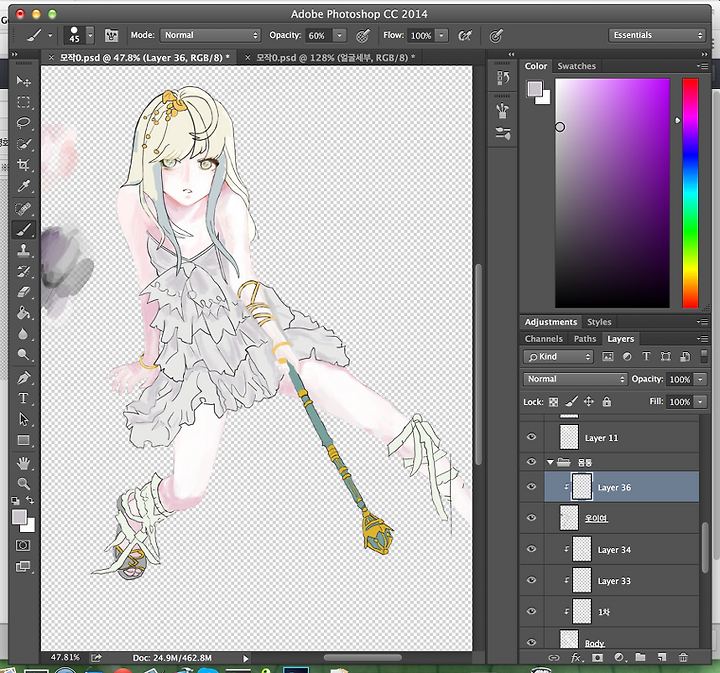Switch to the Channels tab
Screen dimensions: 720x673
[544, 339]
